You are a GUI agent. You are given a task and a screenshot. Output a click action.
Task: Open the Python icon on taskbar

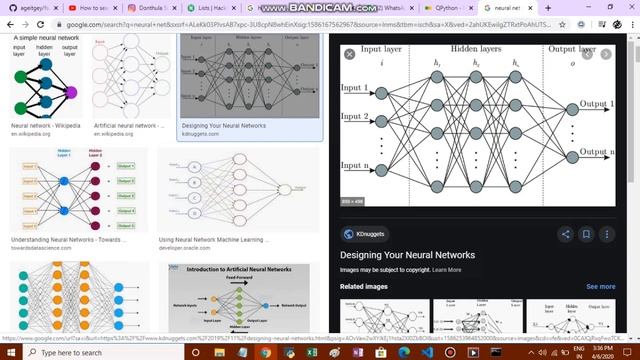289,352
